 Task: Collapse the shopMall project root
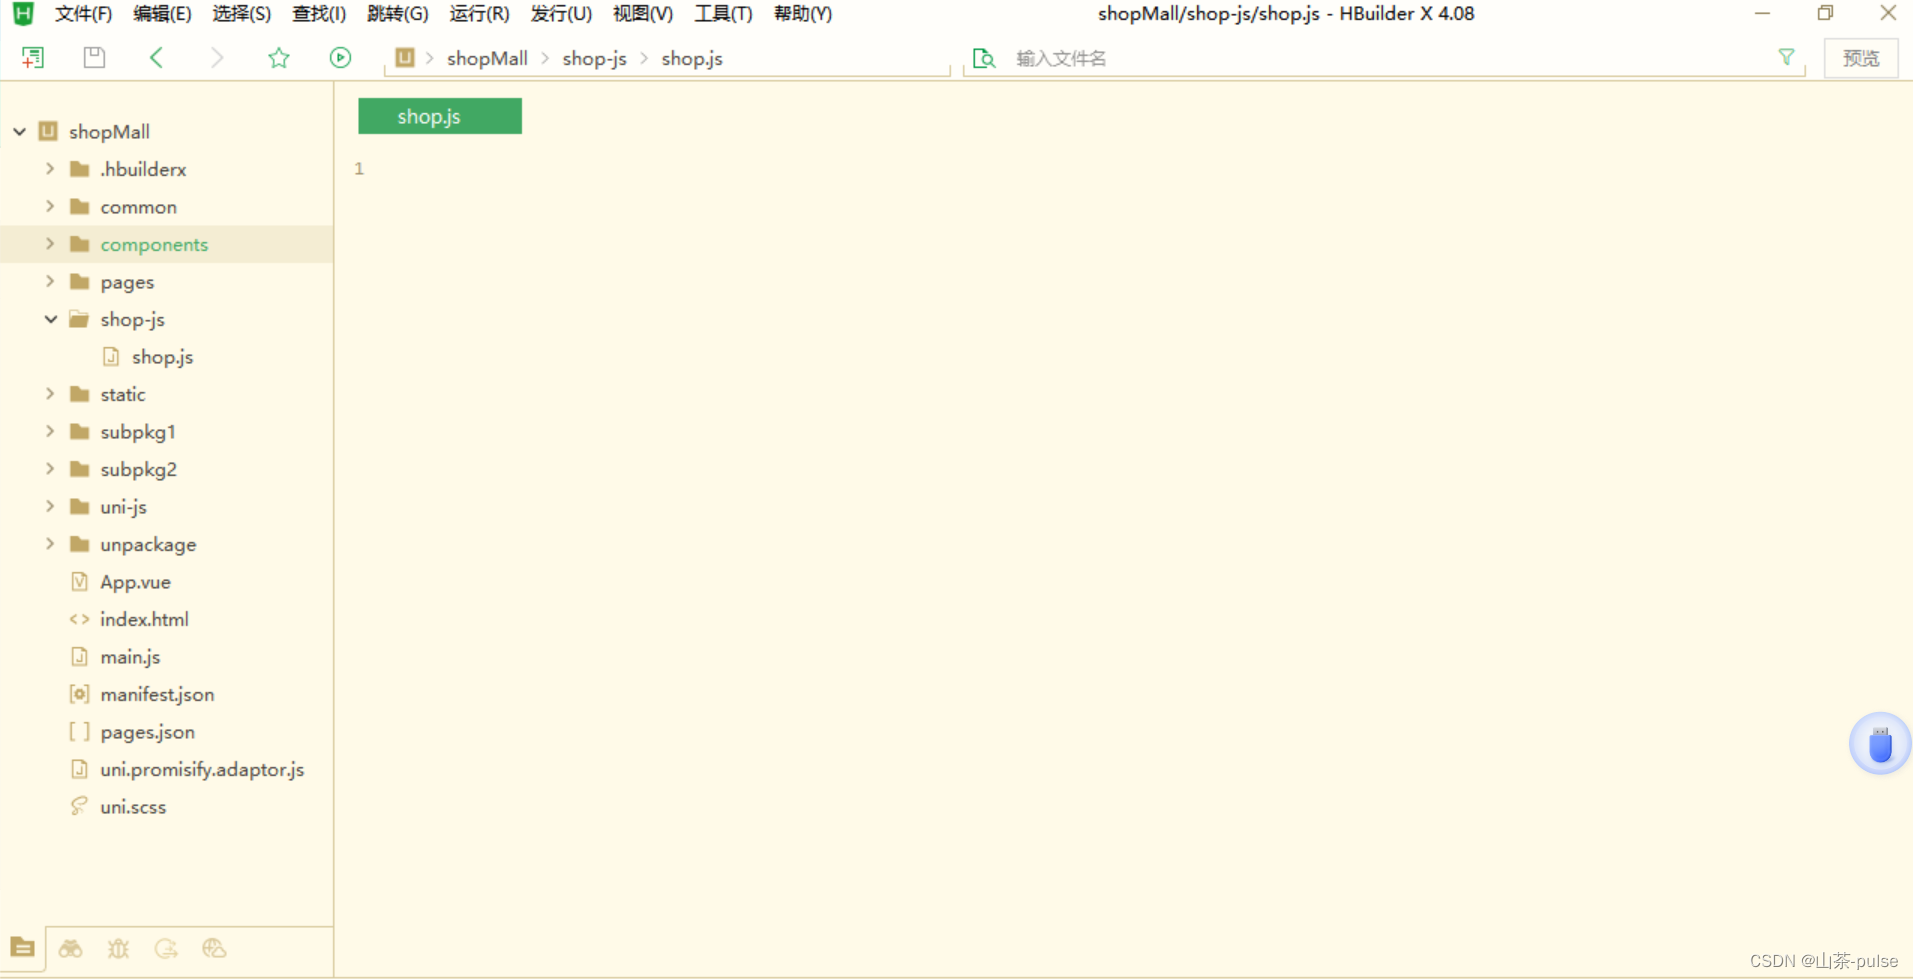(x=19, y=131)
